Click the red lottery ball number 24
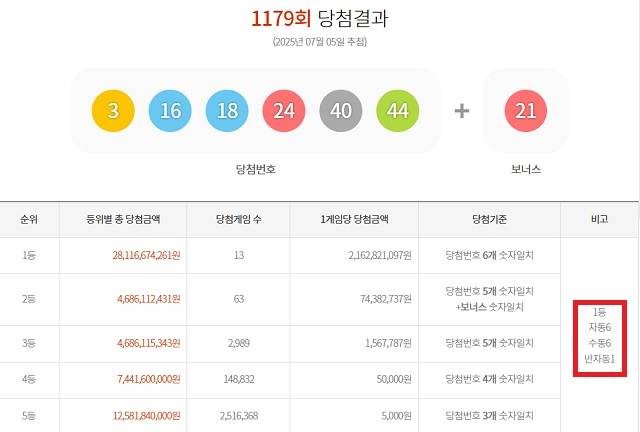 pos(284,111)
